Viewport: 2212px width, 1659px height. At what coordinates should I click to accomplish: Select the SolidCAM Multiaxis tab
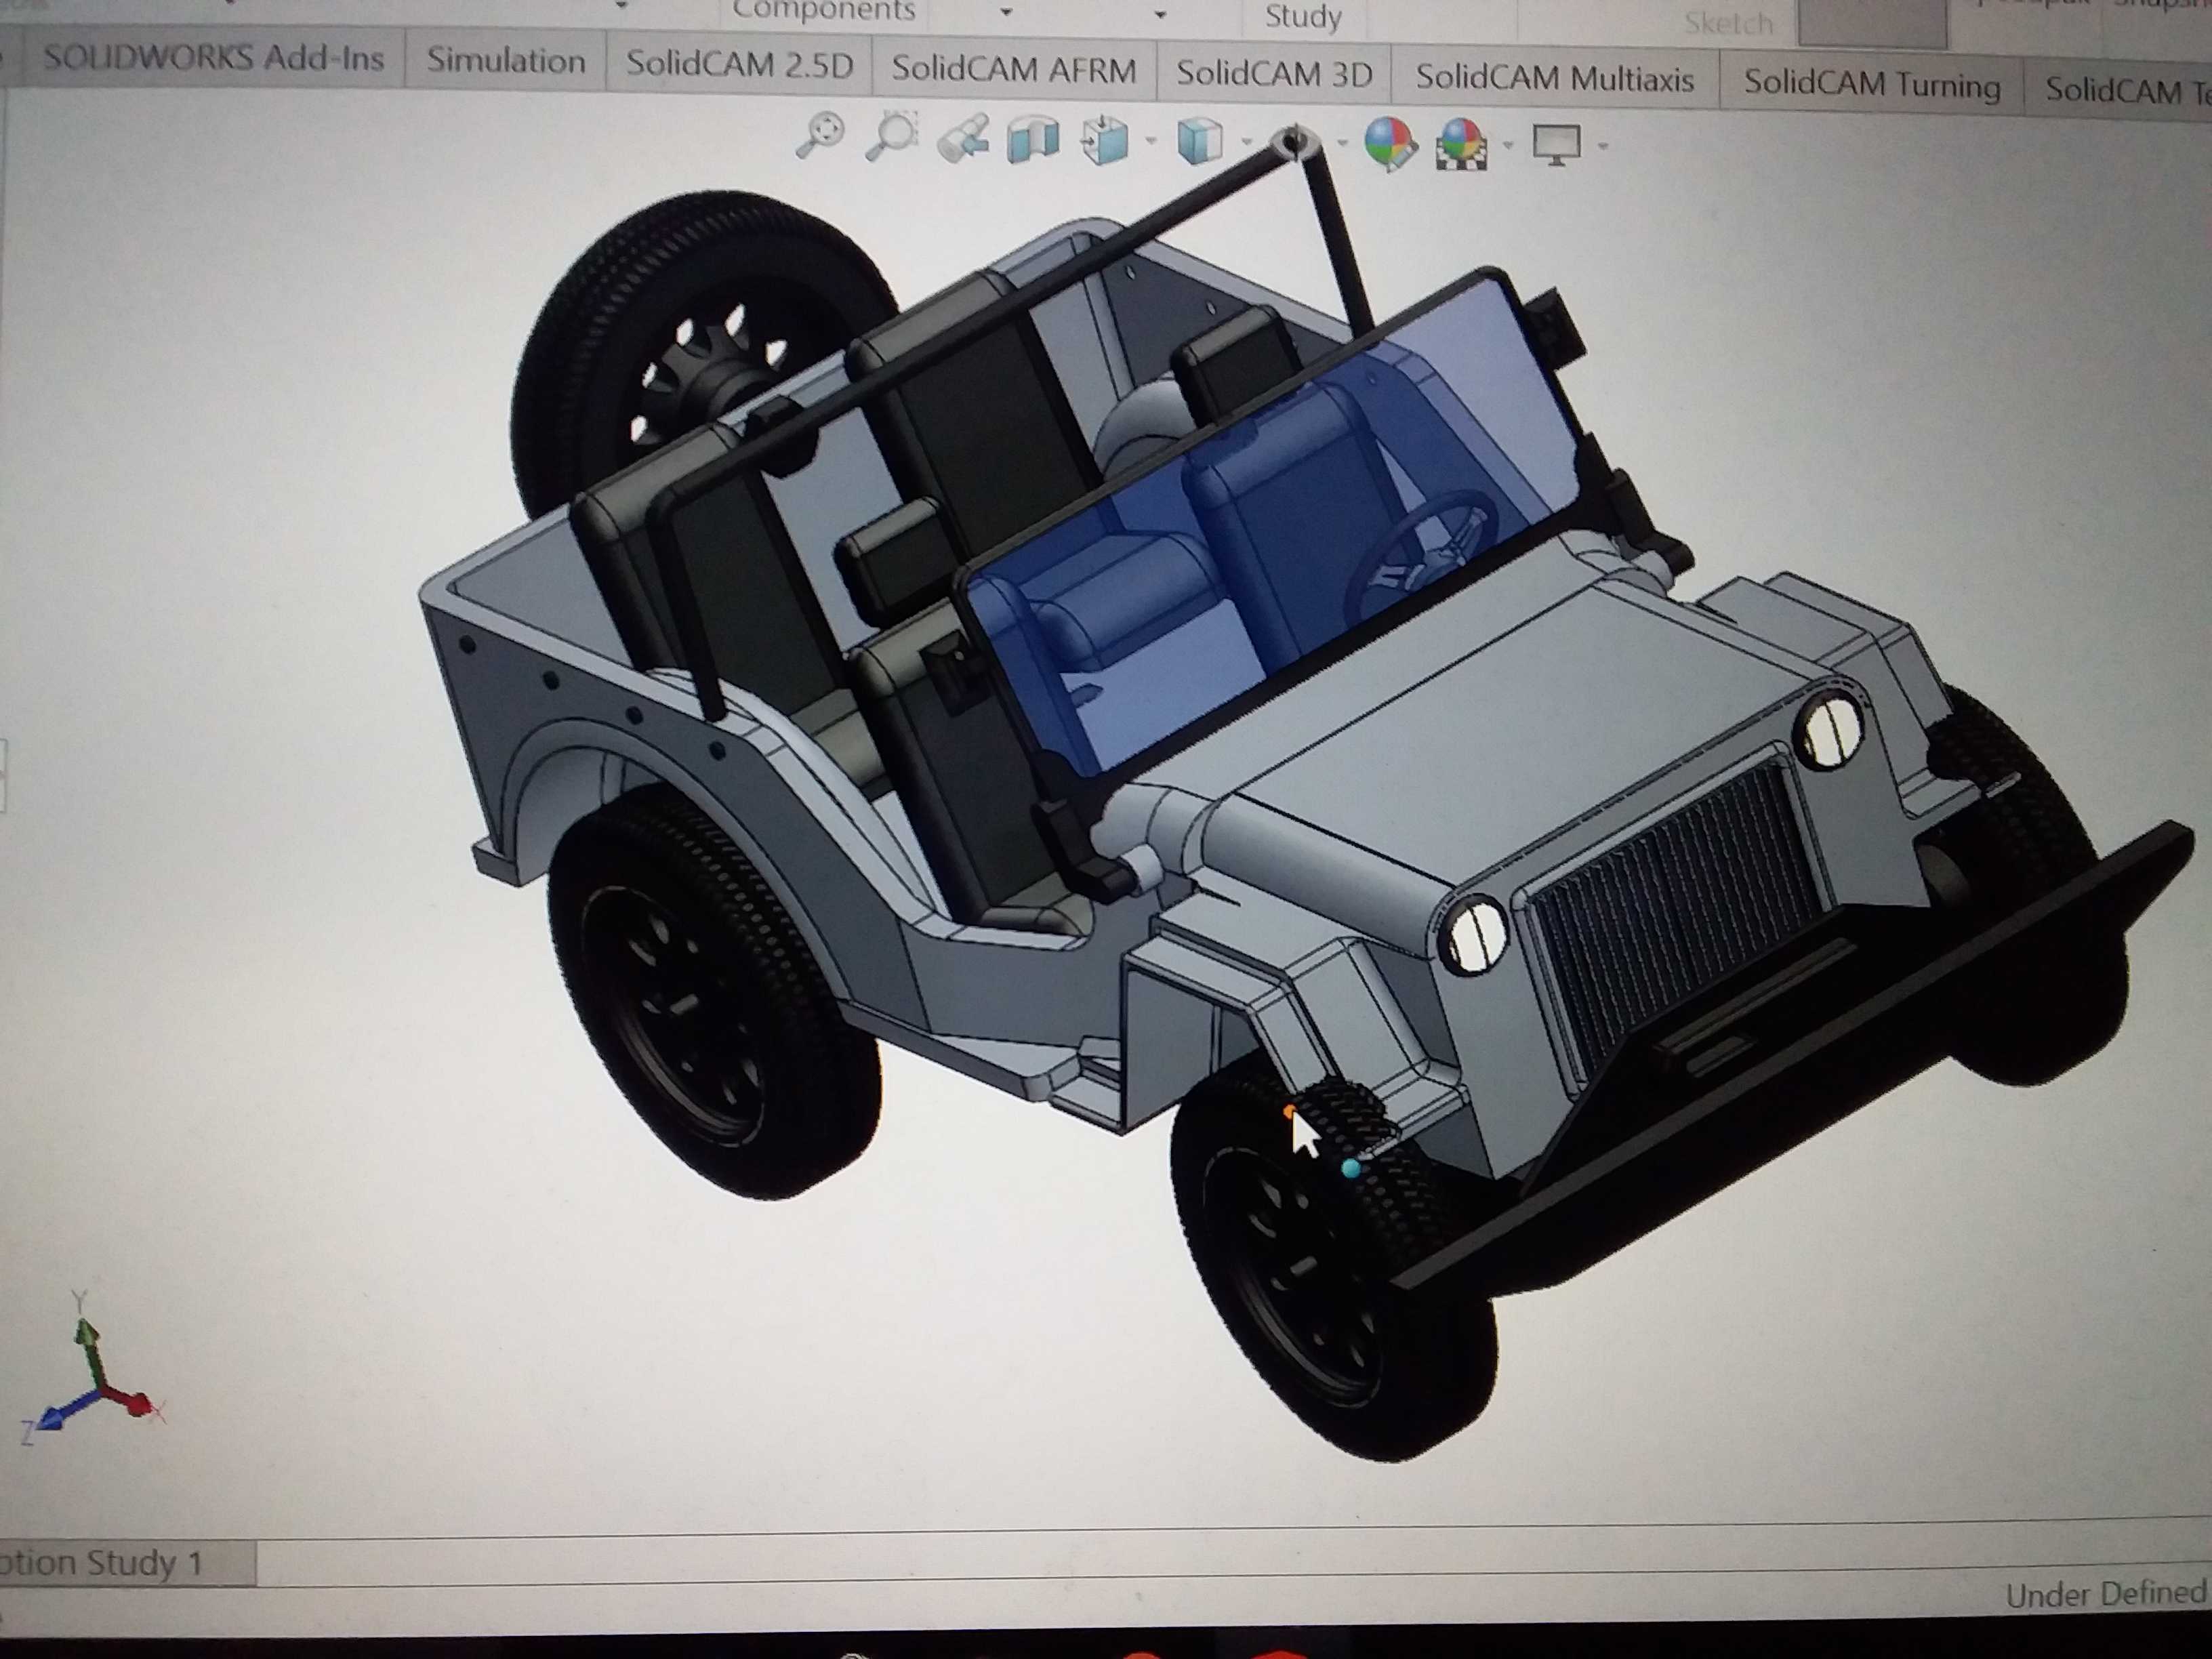[x=1554, y=77]
